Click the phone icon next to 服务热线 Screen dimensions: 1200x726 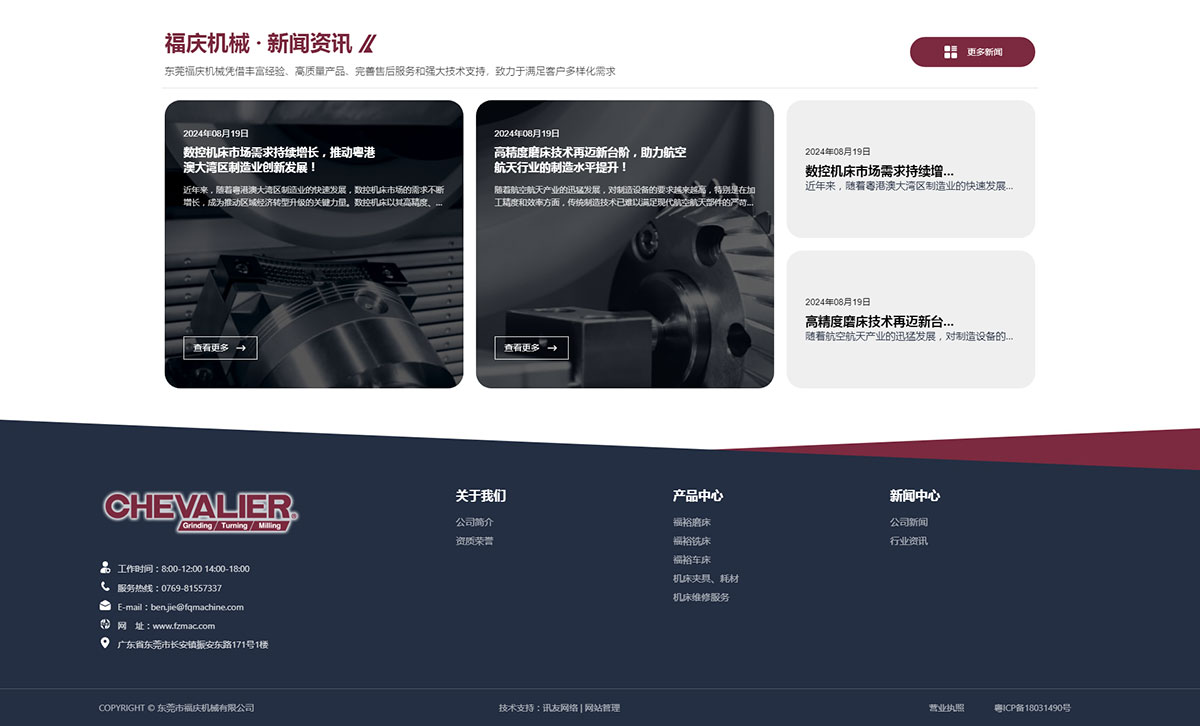103,587
